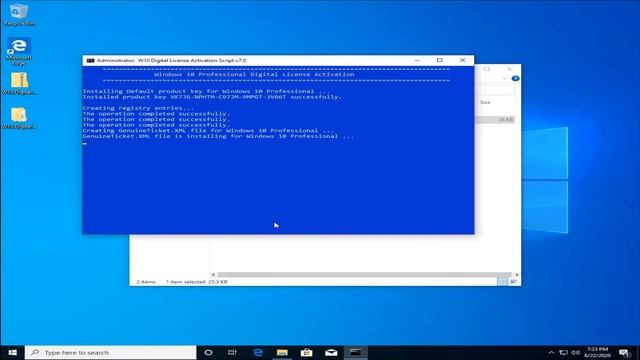The width and height of the screenshot is (640, 360).
Task: Minimize the Activation Script console window
Action: (x=417, y=60)
